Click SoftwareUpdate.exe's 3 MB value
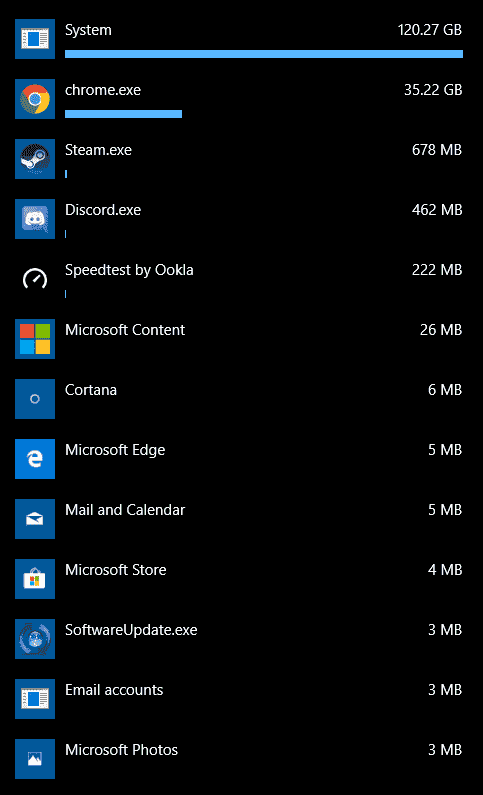This screenshot has width=483, height=795. click(x=445, y=630)
